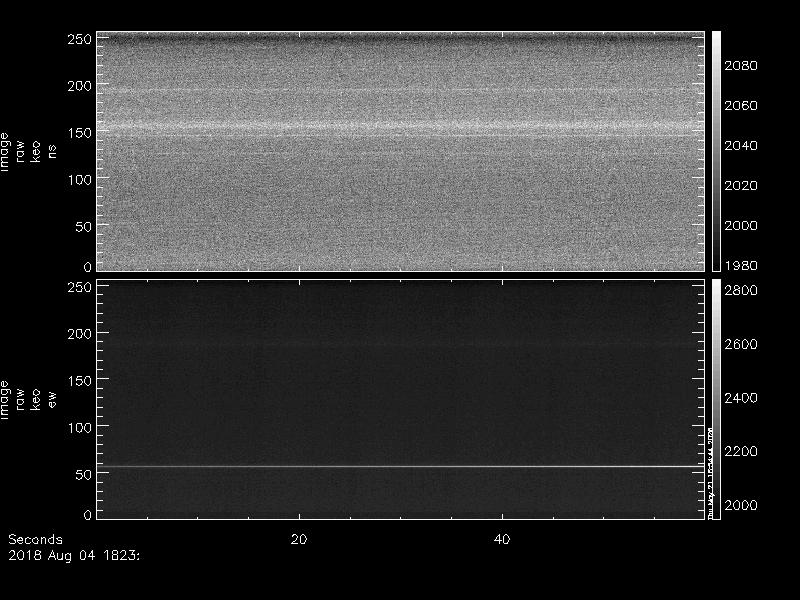Click the '40' x-axis tick label
The height and width of the screenshot is (600, 800).
(x=502, y=540)
